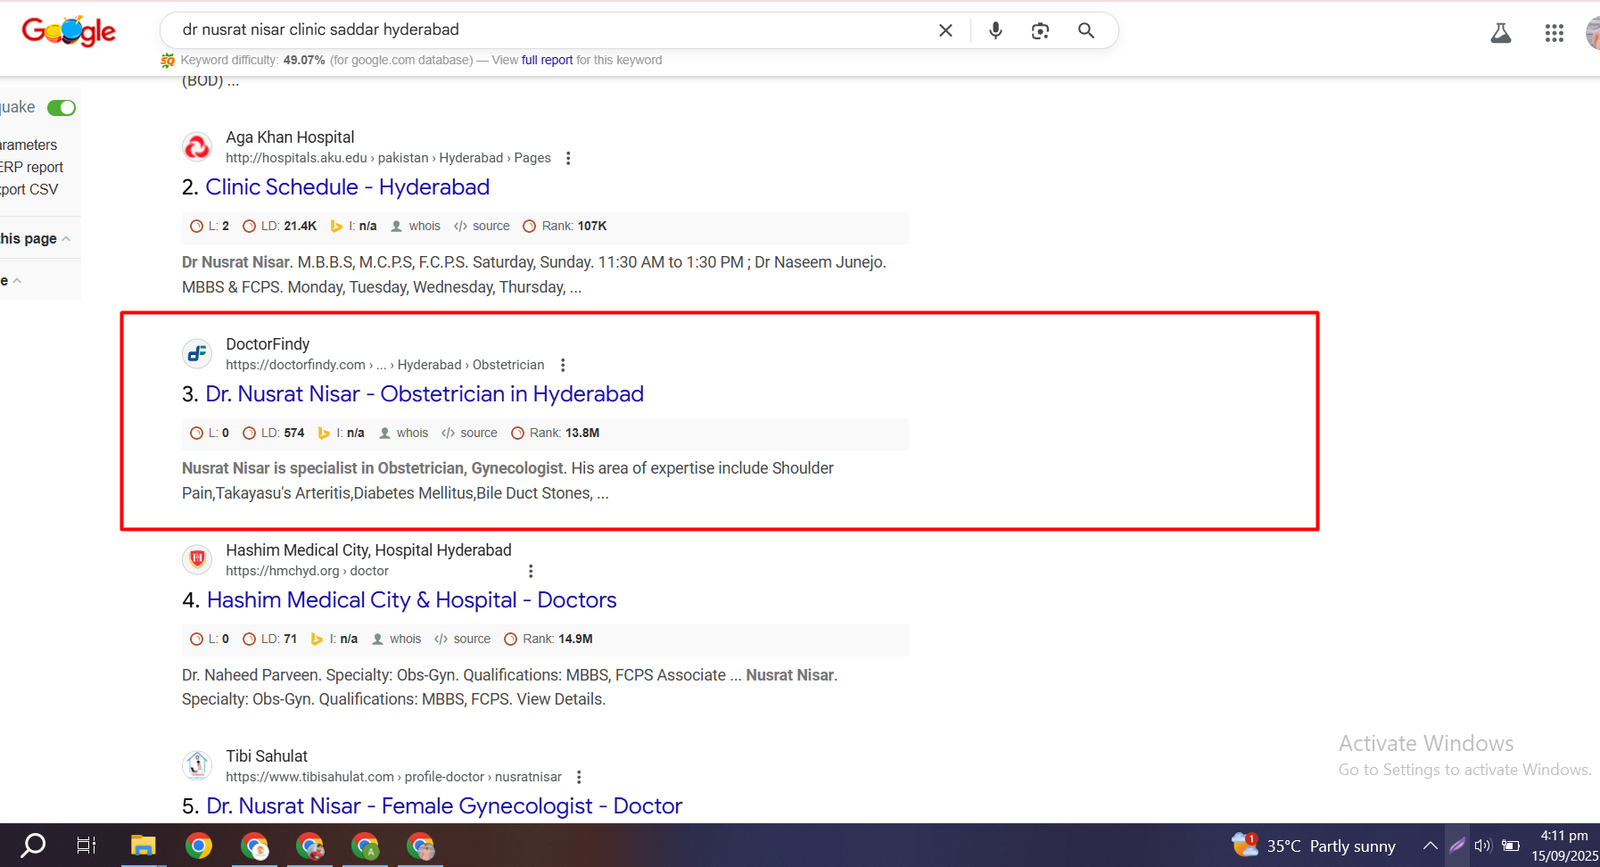
Task: Click the voice search microphone icon
Action: pyautogui.click(x=995, y=30)
